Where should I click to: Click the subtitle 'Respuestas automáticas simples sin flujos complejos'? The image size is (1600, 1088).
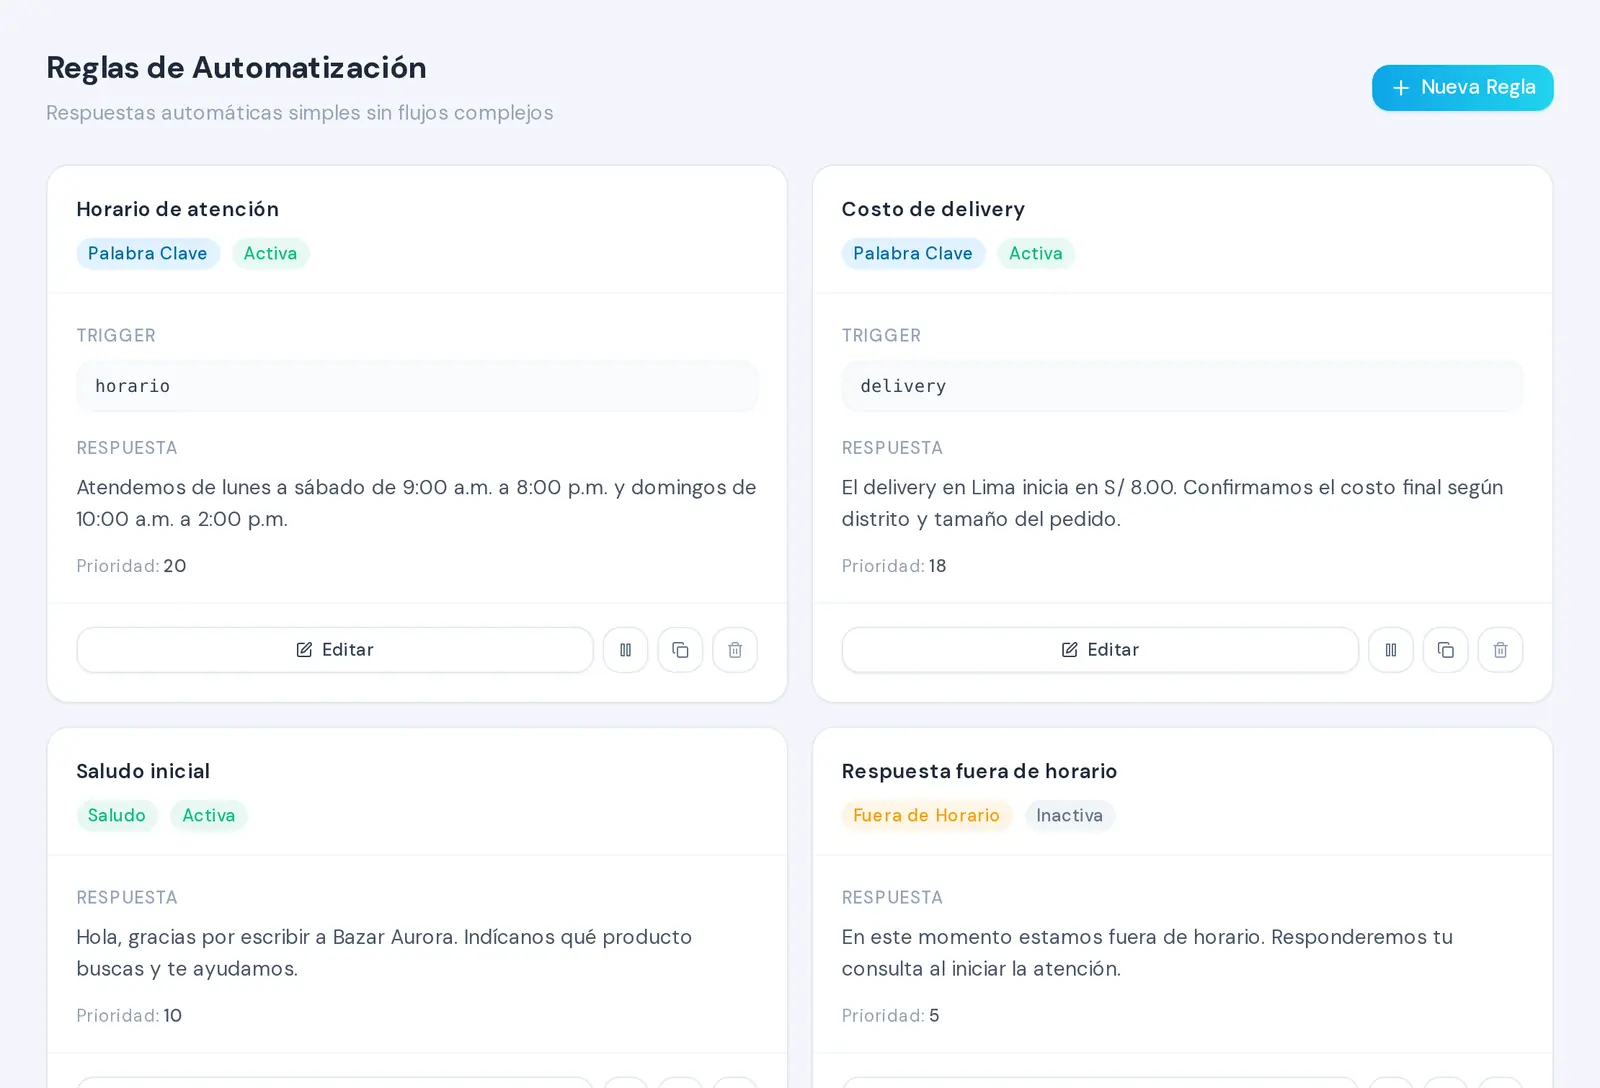click(300, 113)
